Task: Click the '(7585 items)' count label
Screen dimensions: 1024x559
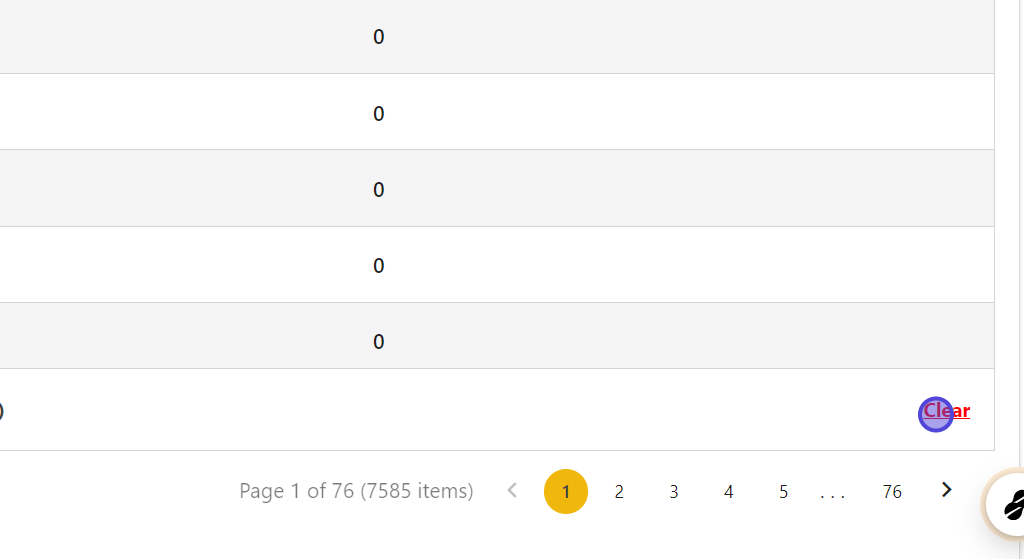Action: 417,491
